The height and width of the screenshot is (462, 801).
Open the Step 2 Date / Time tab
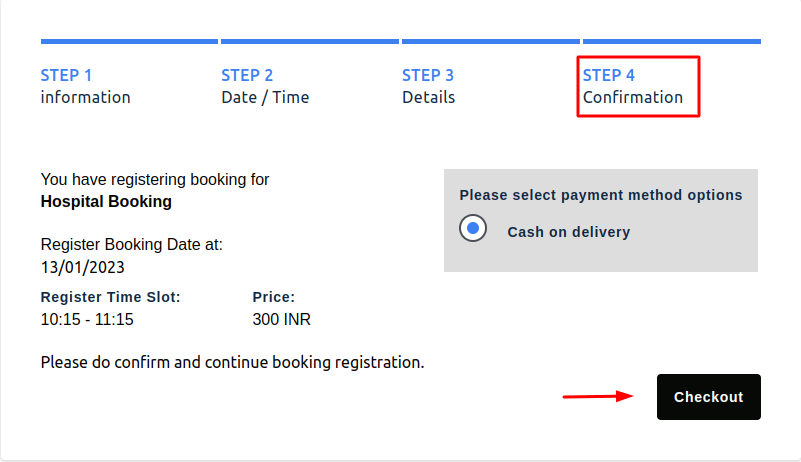pyautogui.click(x=265, y=86)
